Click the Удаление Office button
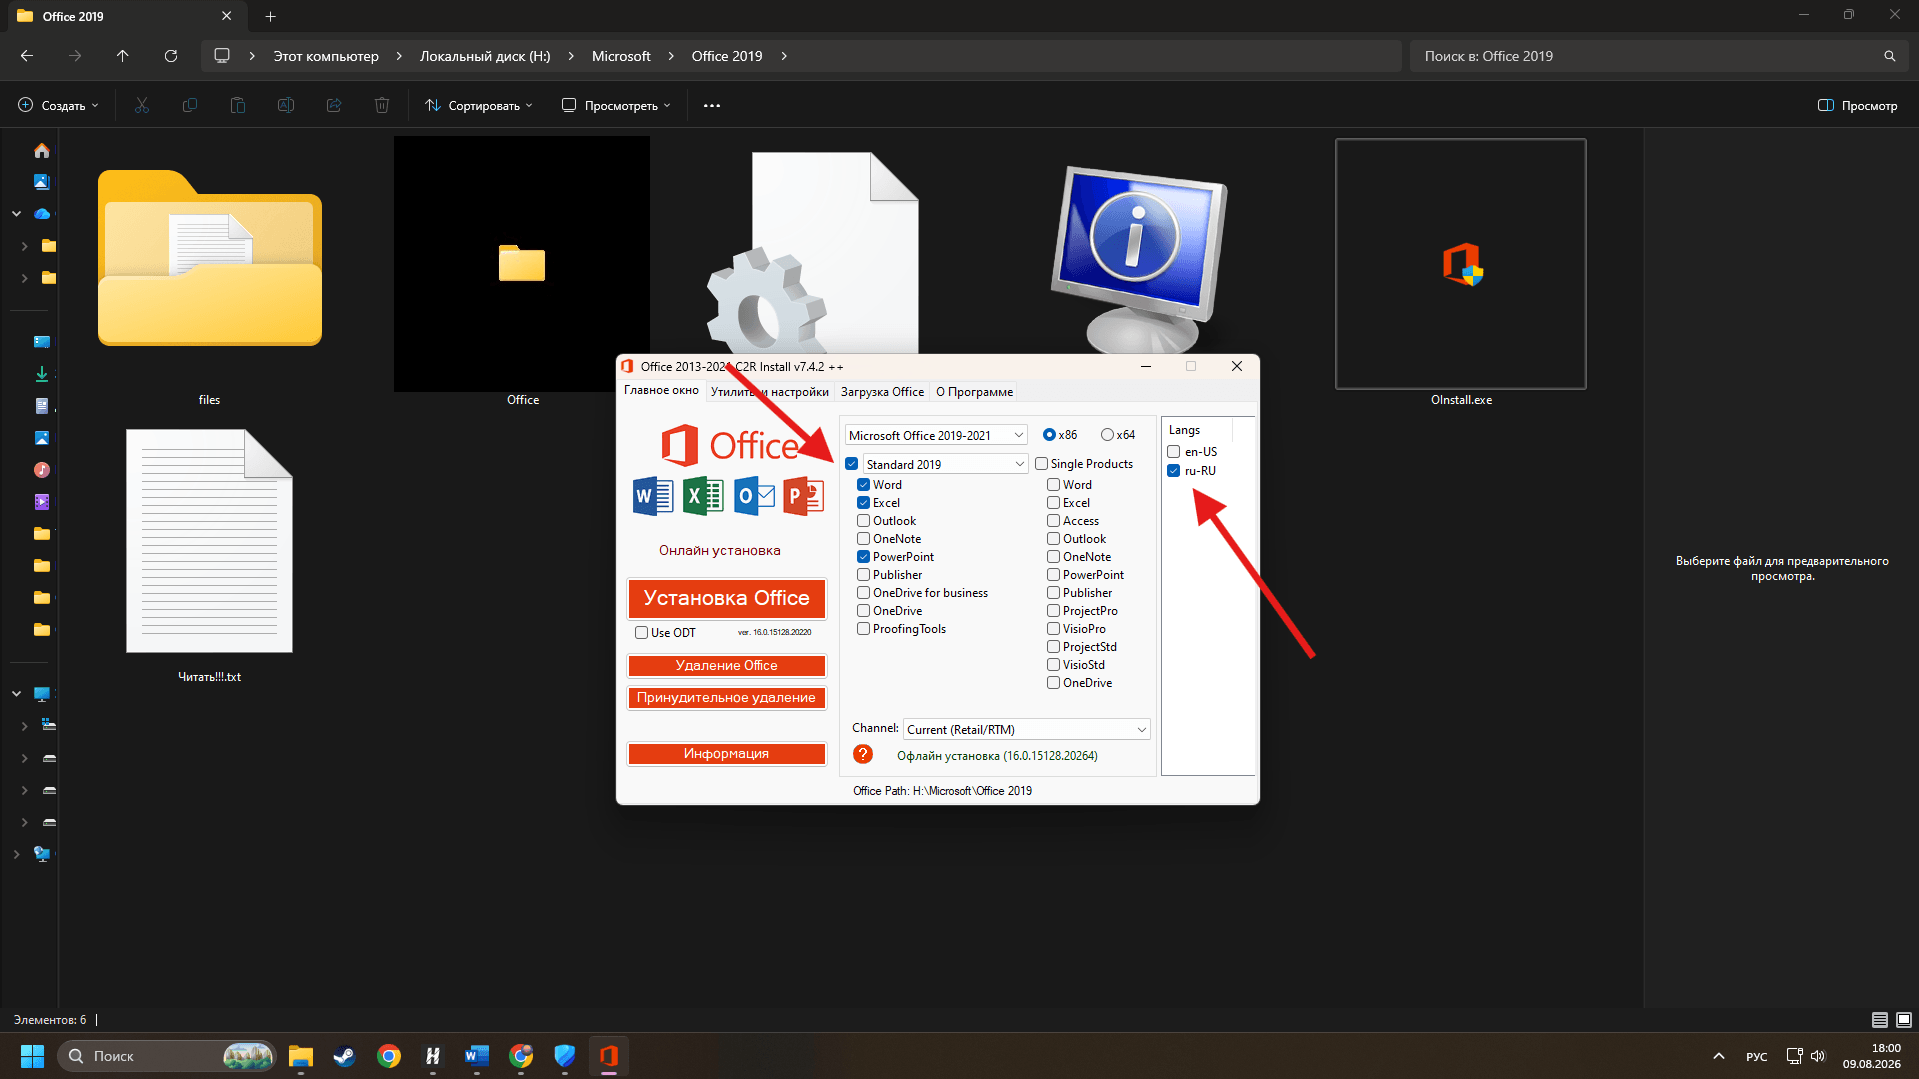 [727, 666]
